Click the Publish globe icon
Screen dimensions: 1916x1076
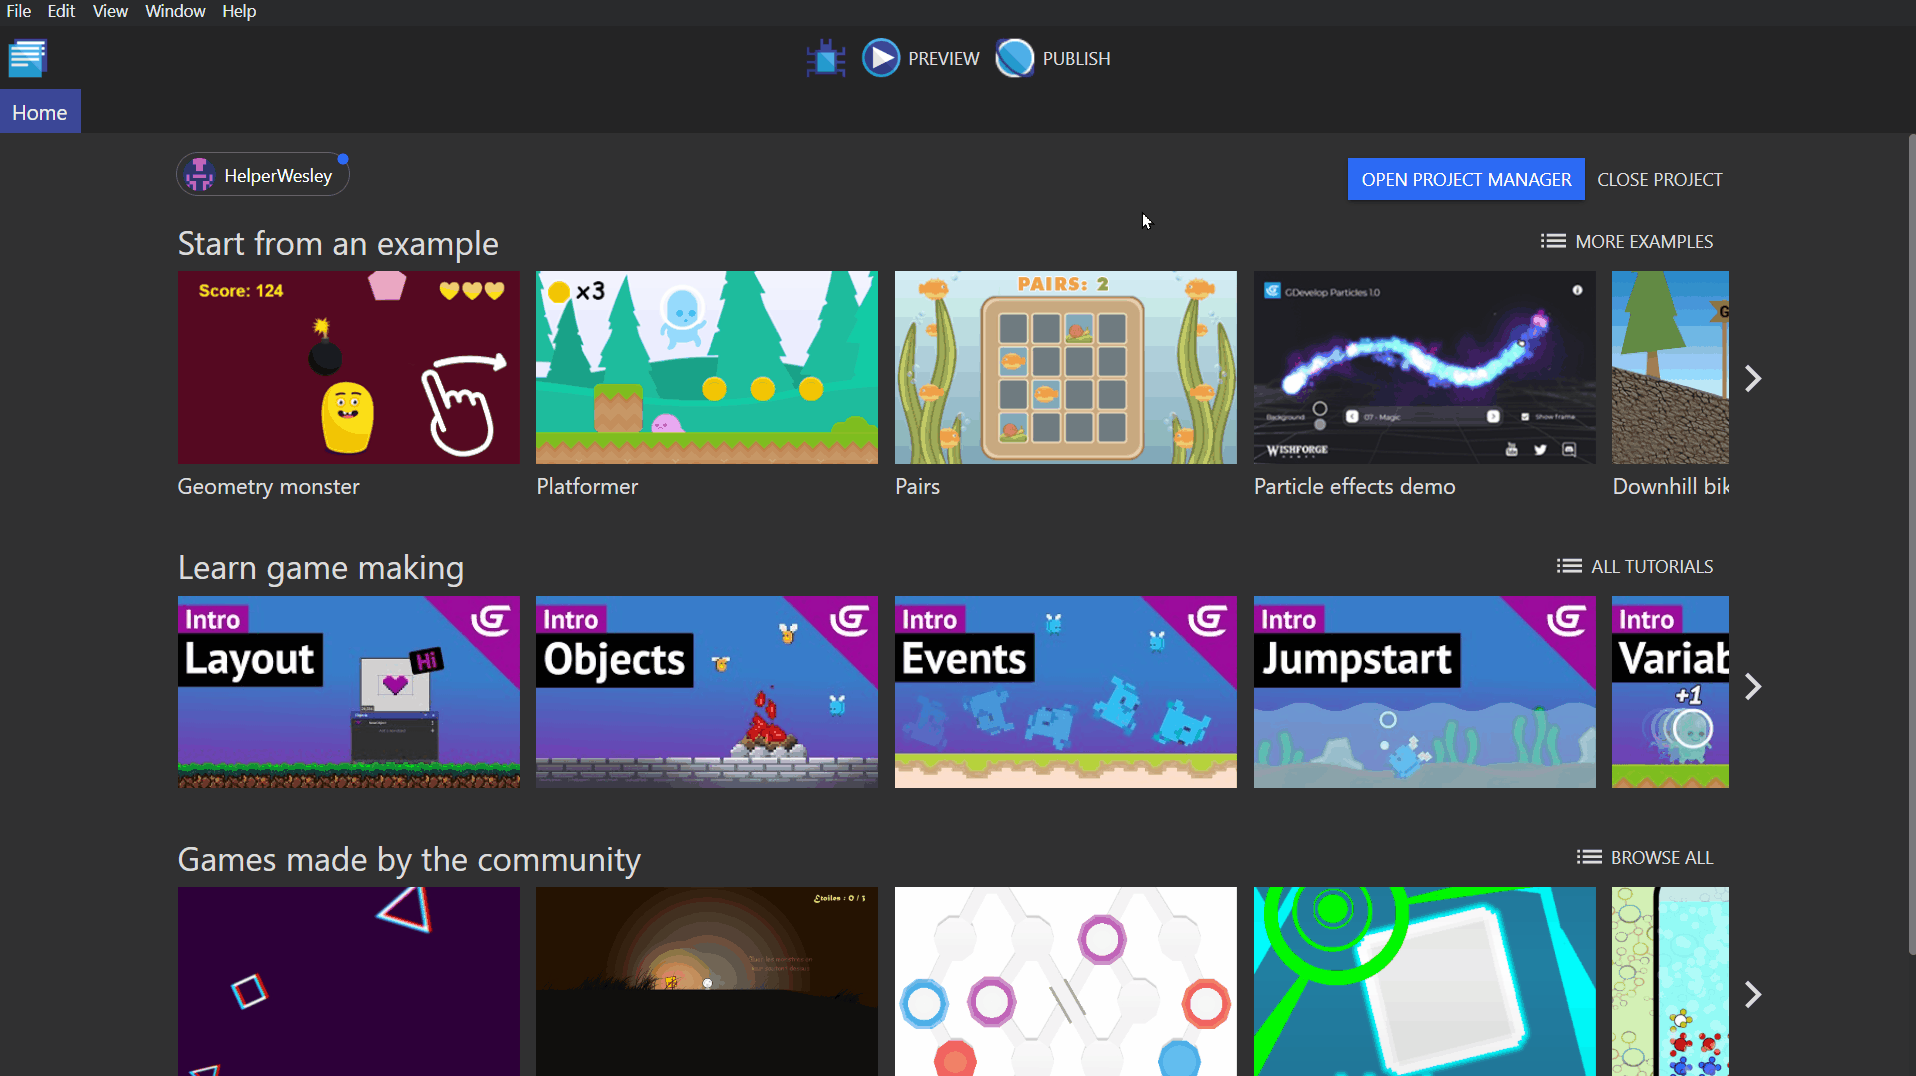[x=1014, y=58]
